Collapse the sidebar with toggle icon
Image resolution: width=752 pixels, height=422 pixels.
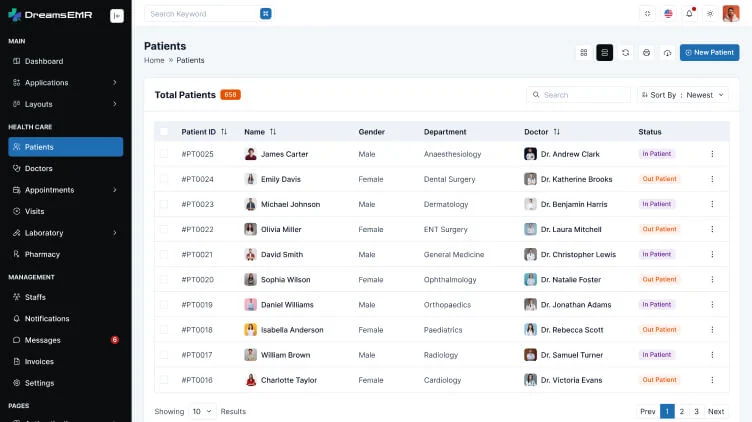coord(117,15)
